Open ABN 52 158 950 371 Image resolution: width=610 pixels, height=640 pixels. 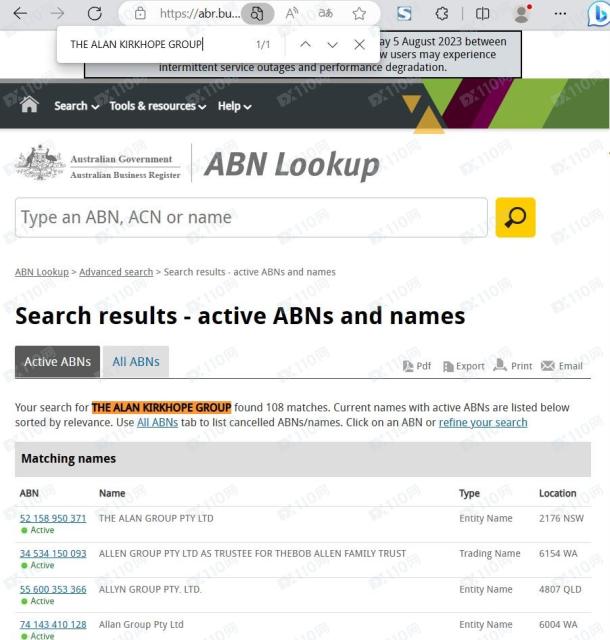[53, 518]
